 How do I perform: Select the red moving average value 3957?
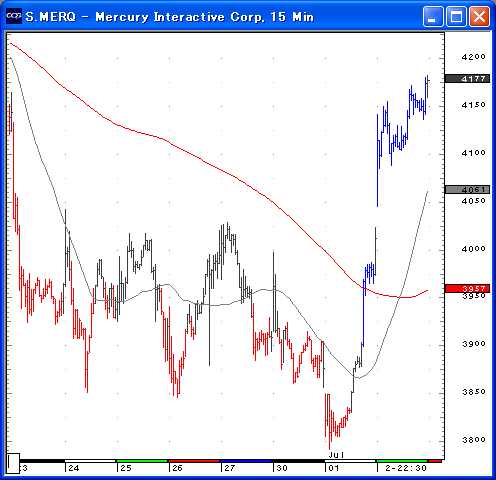point(468,288)
